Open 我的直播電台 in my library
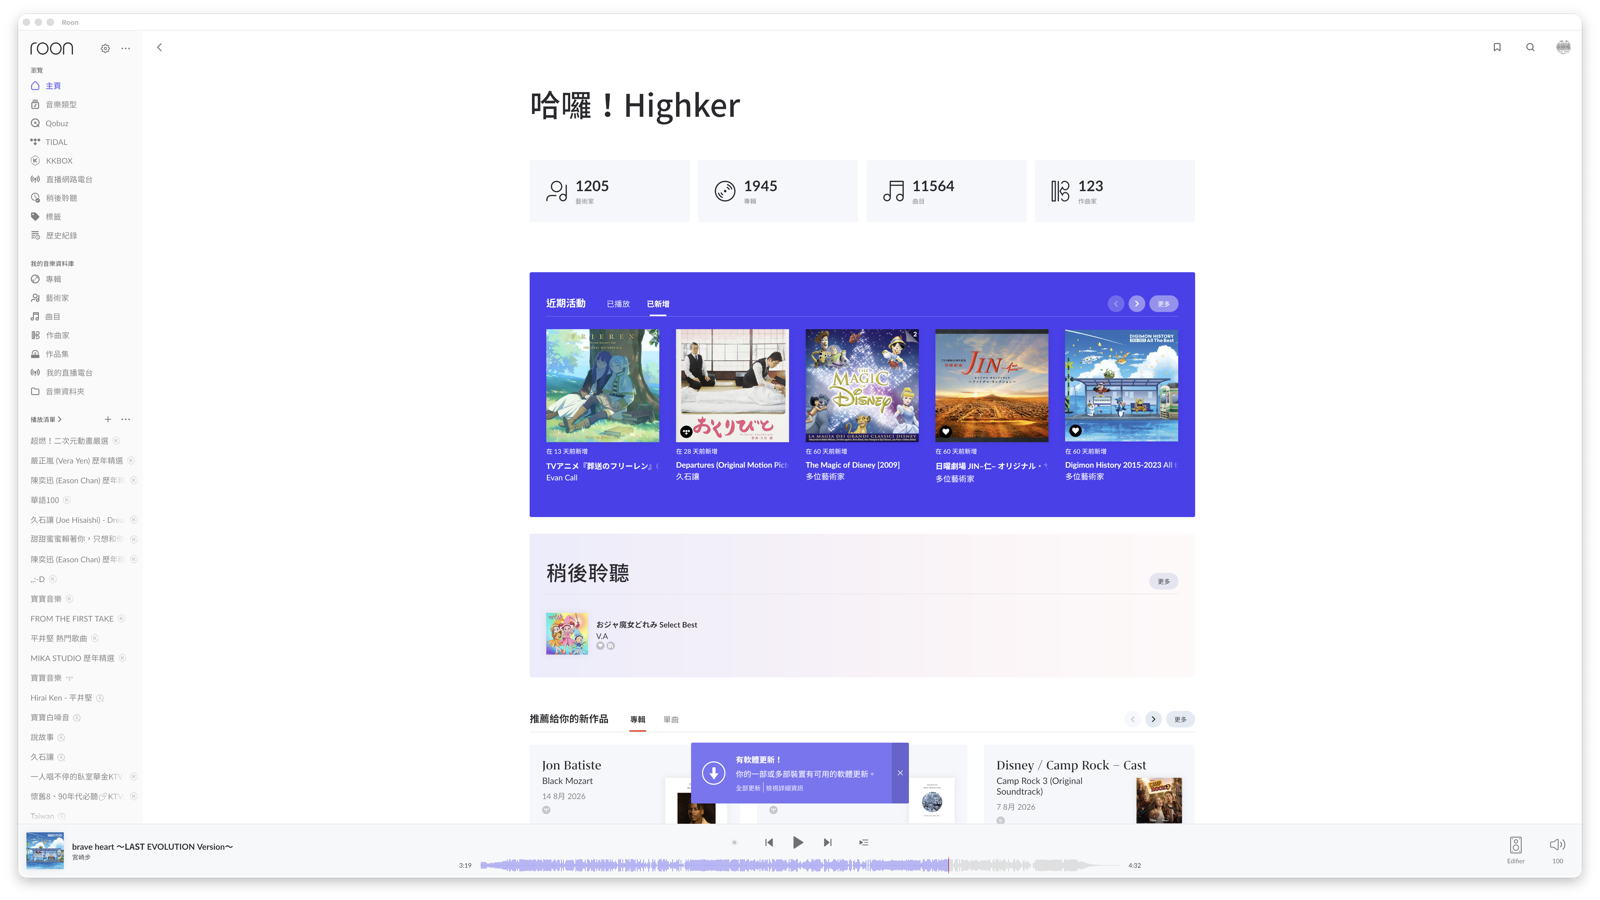The image size is (1600, 900). coord(69,372)
